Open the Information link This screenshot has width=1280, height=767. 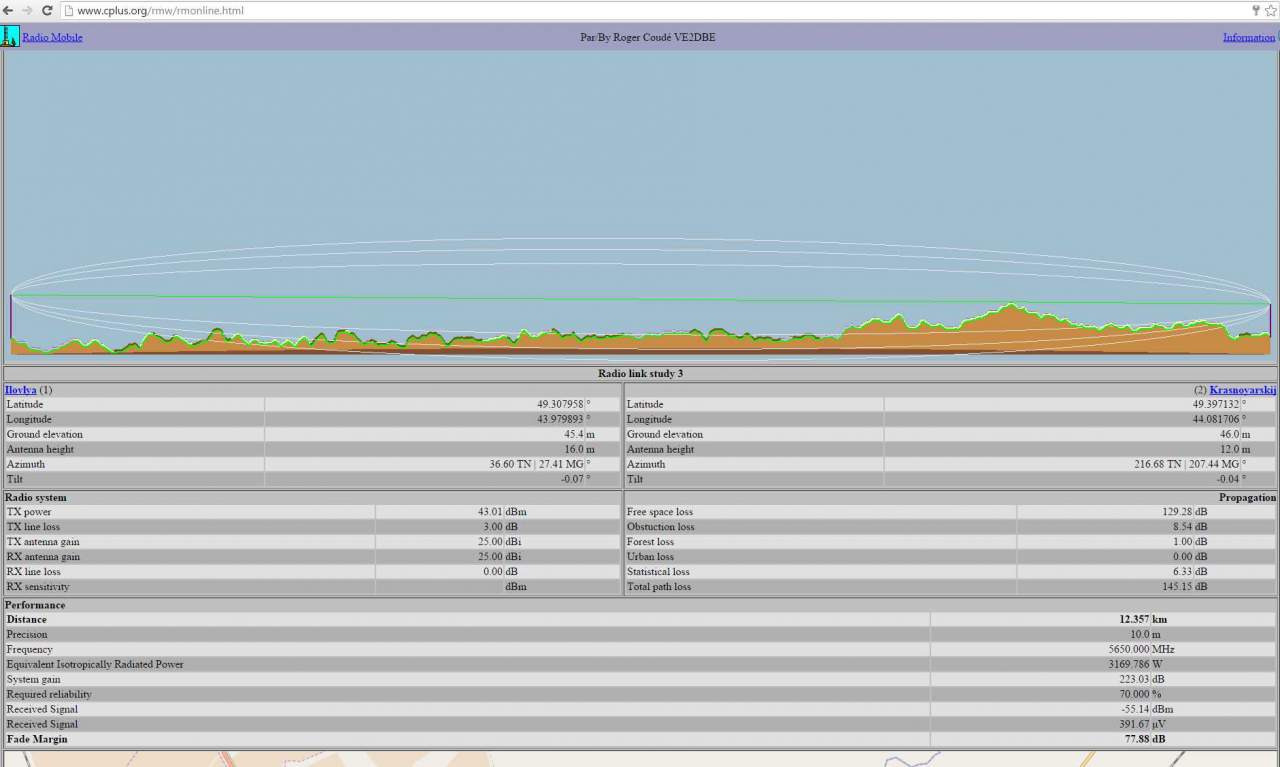coord(1248,37)
